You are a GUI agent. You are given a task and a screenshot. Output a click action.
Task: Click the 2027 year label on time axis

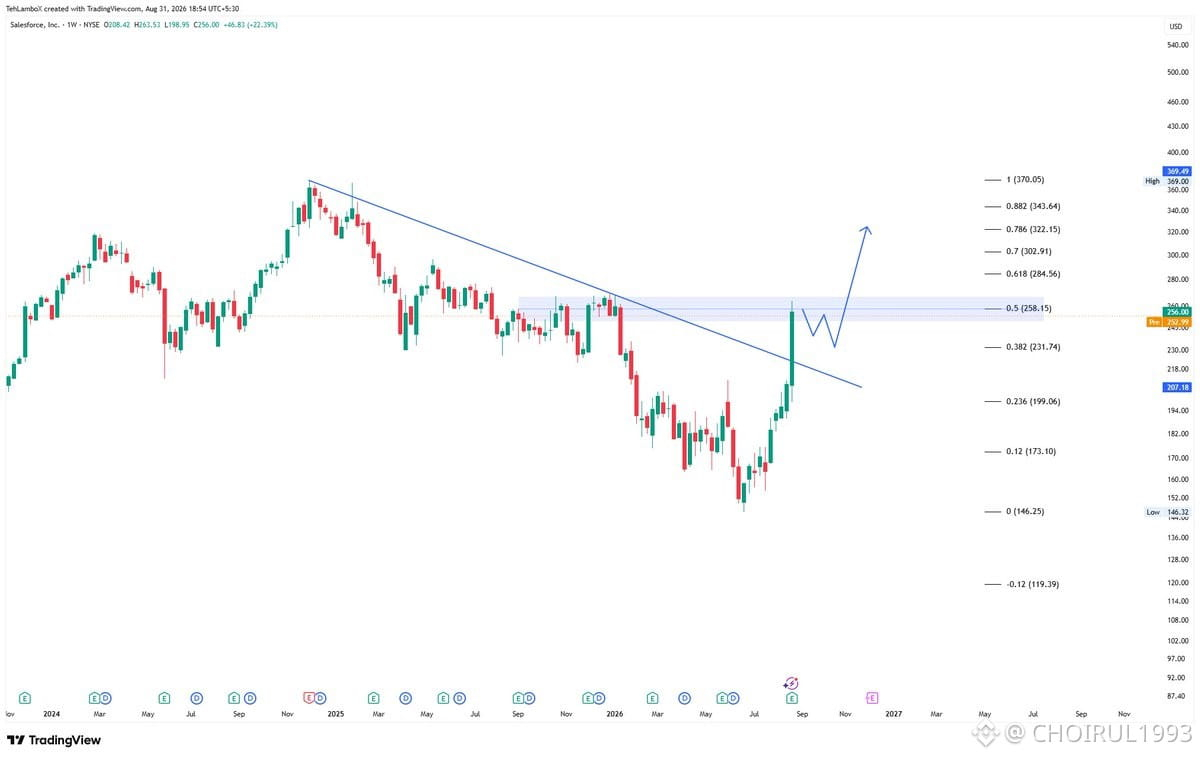coord(893,714)
